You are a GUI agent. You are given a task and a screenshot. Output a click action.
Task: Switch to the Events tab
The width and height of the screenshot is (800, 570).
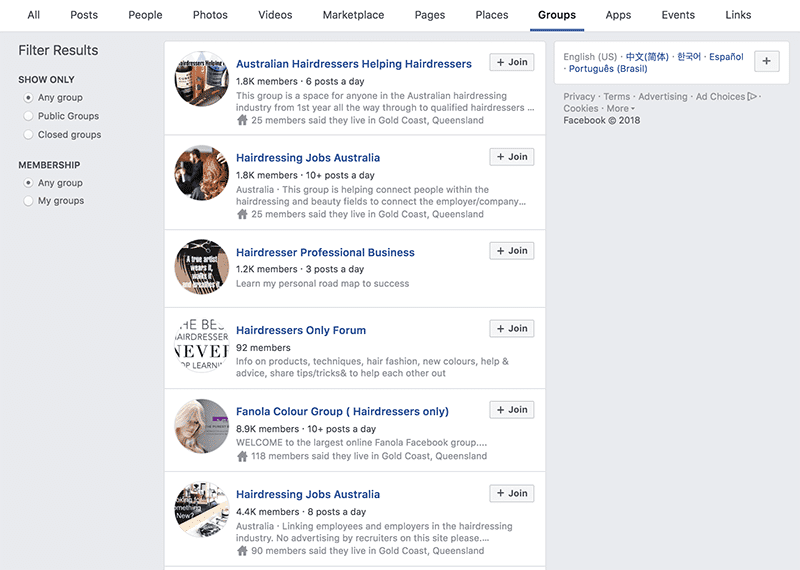678,15
